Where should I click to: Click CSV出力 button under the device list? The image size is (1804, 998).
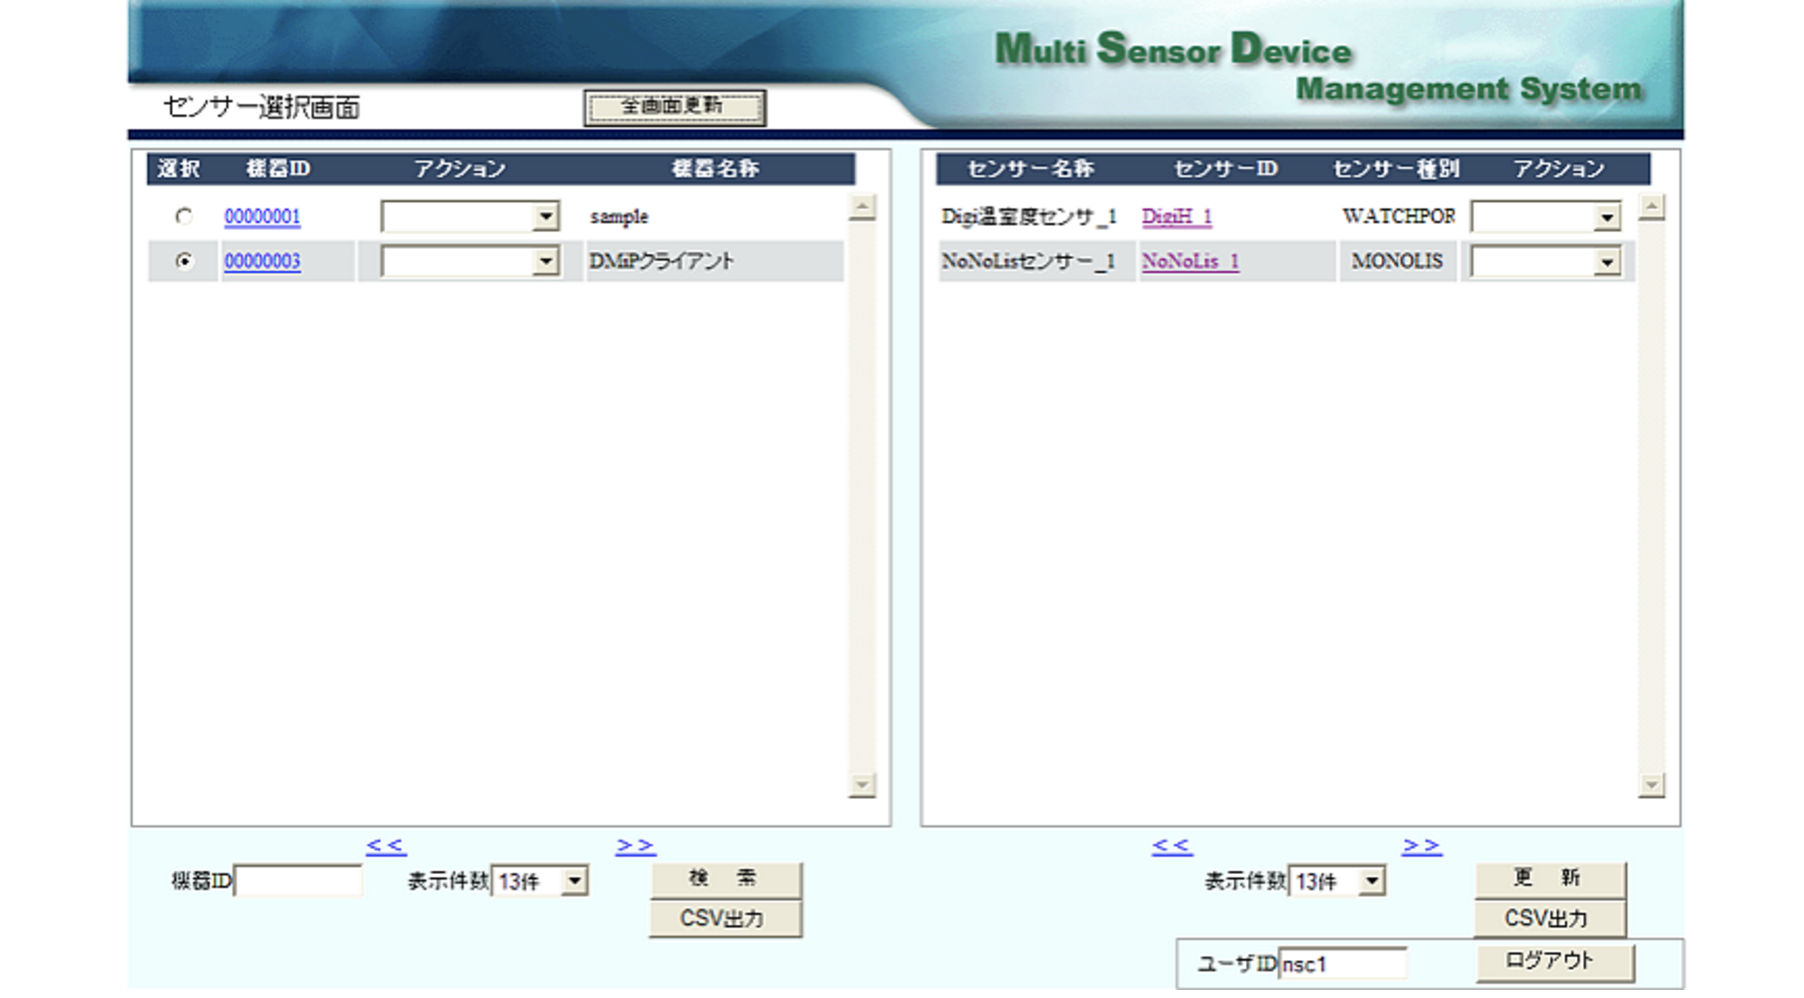click(x=725, y=918)
